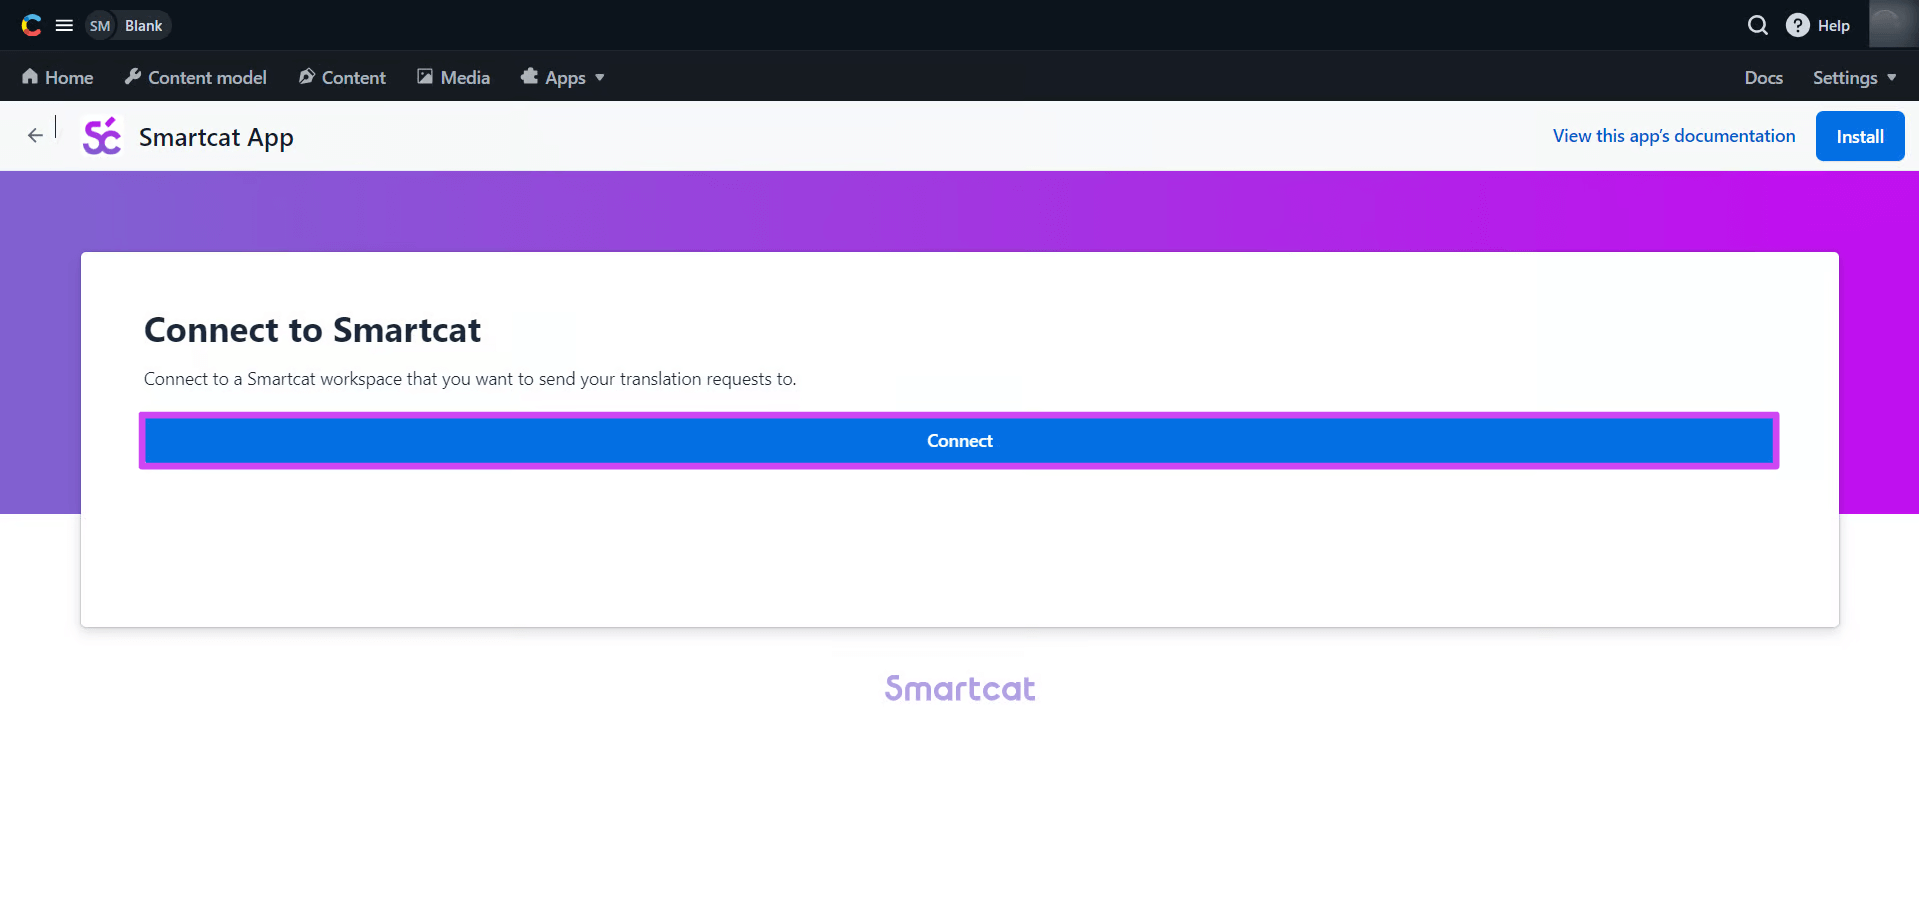The image size is (1919, 911).
Task: Click the blue Connect button
Action: [x=959, y=440]
